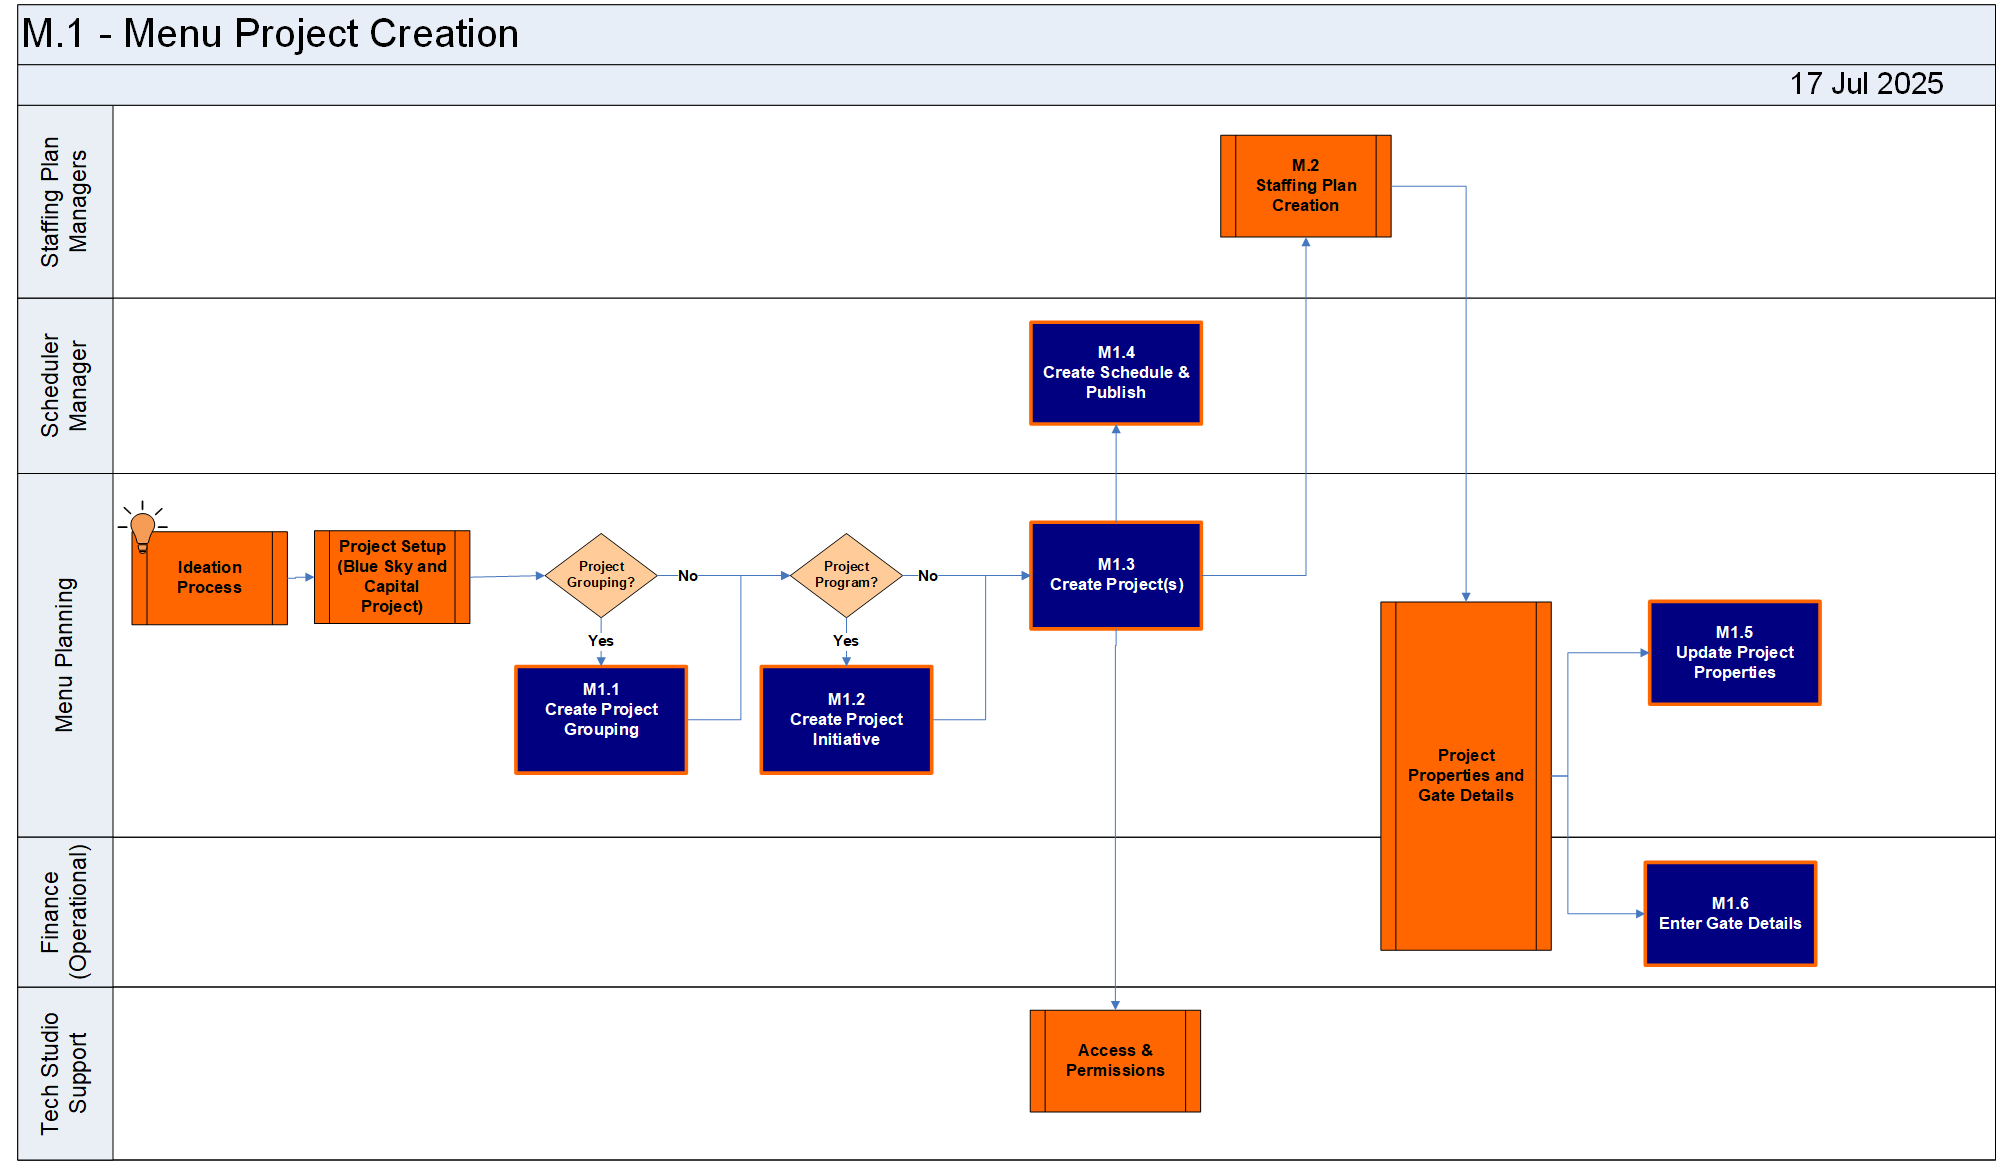Viewport: 1997px width, 1161px height.
Task: Open M1.2 Create Project Initiative step
Action: (x=846, y=719)
